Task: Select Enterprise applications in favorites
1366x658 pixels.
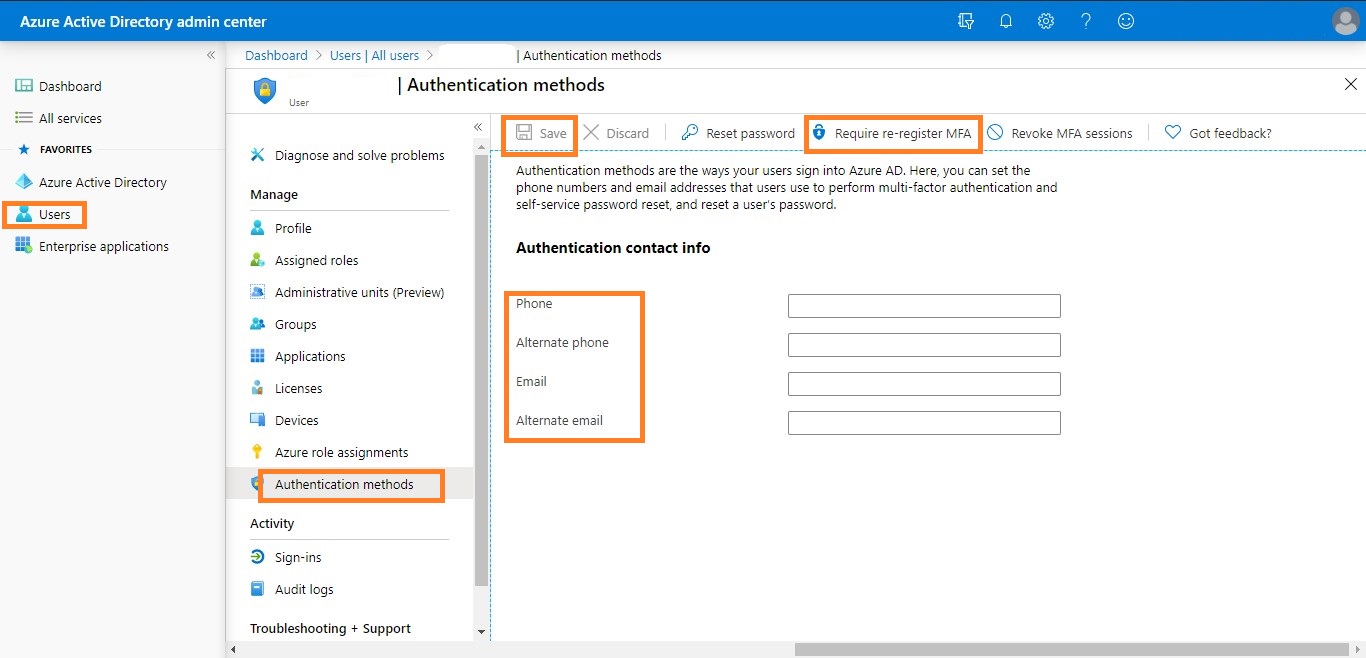Action: tap(103, 246)
